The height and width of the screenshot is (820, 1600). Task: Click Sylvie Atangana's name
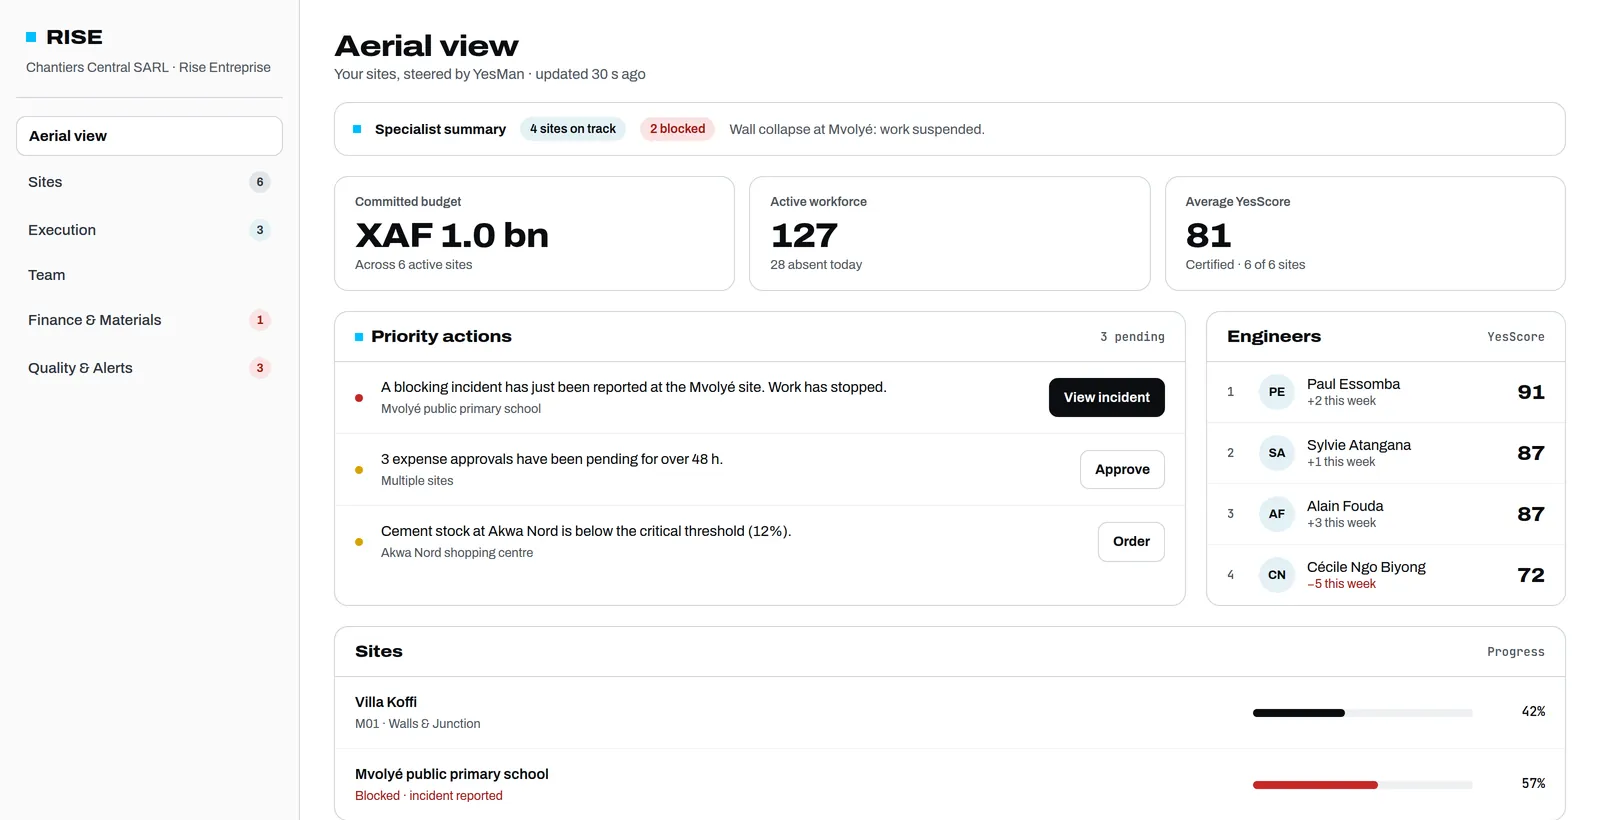pyautogui.click(x=1358, y=445)
